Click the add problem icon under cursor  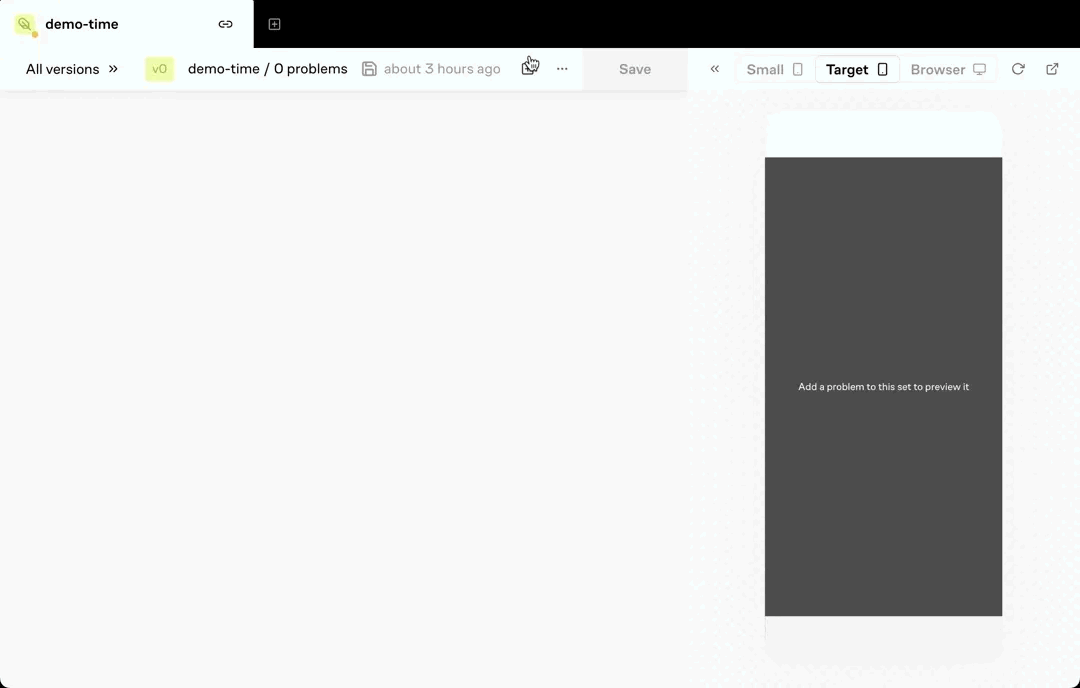pos(528,67)
